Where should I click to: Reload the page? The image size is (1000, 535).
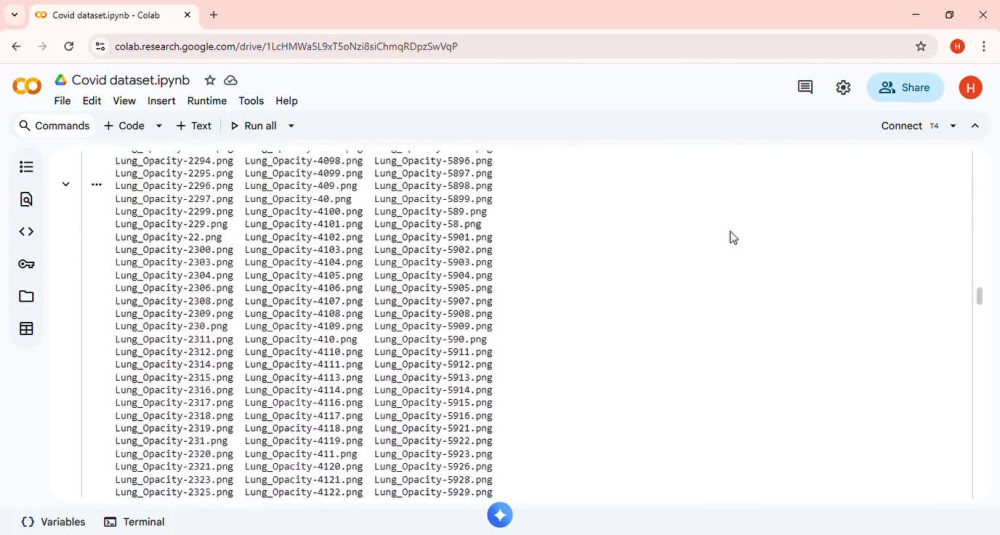point(68,46)
